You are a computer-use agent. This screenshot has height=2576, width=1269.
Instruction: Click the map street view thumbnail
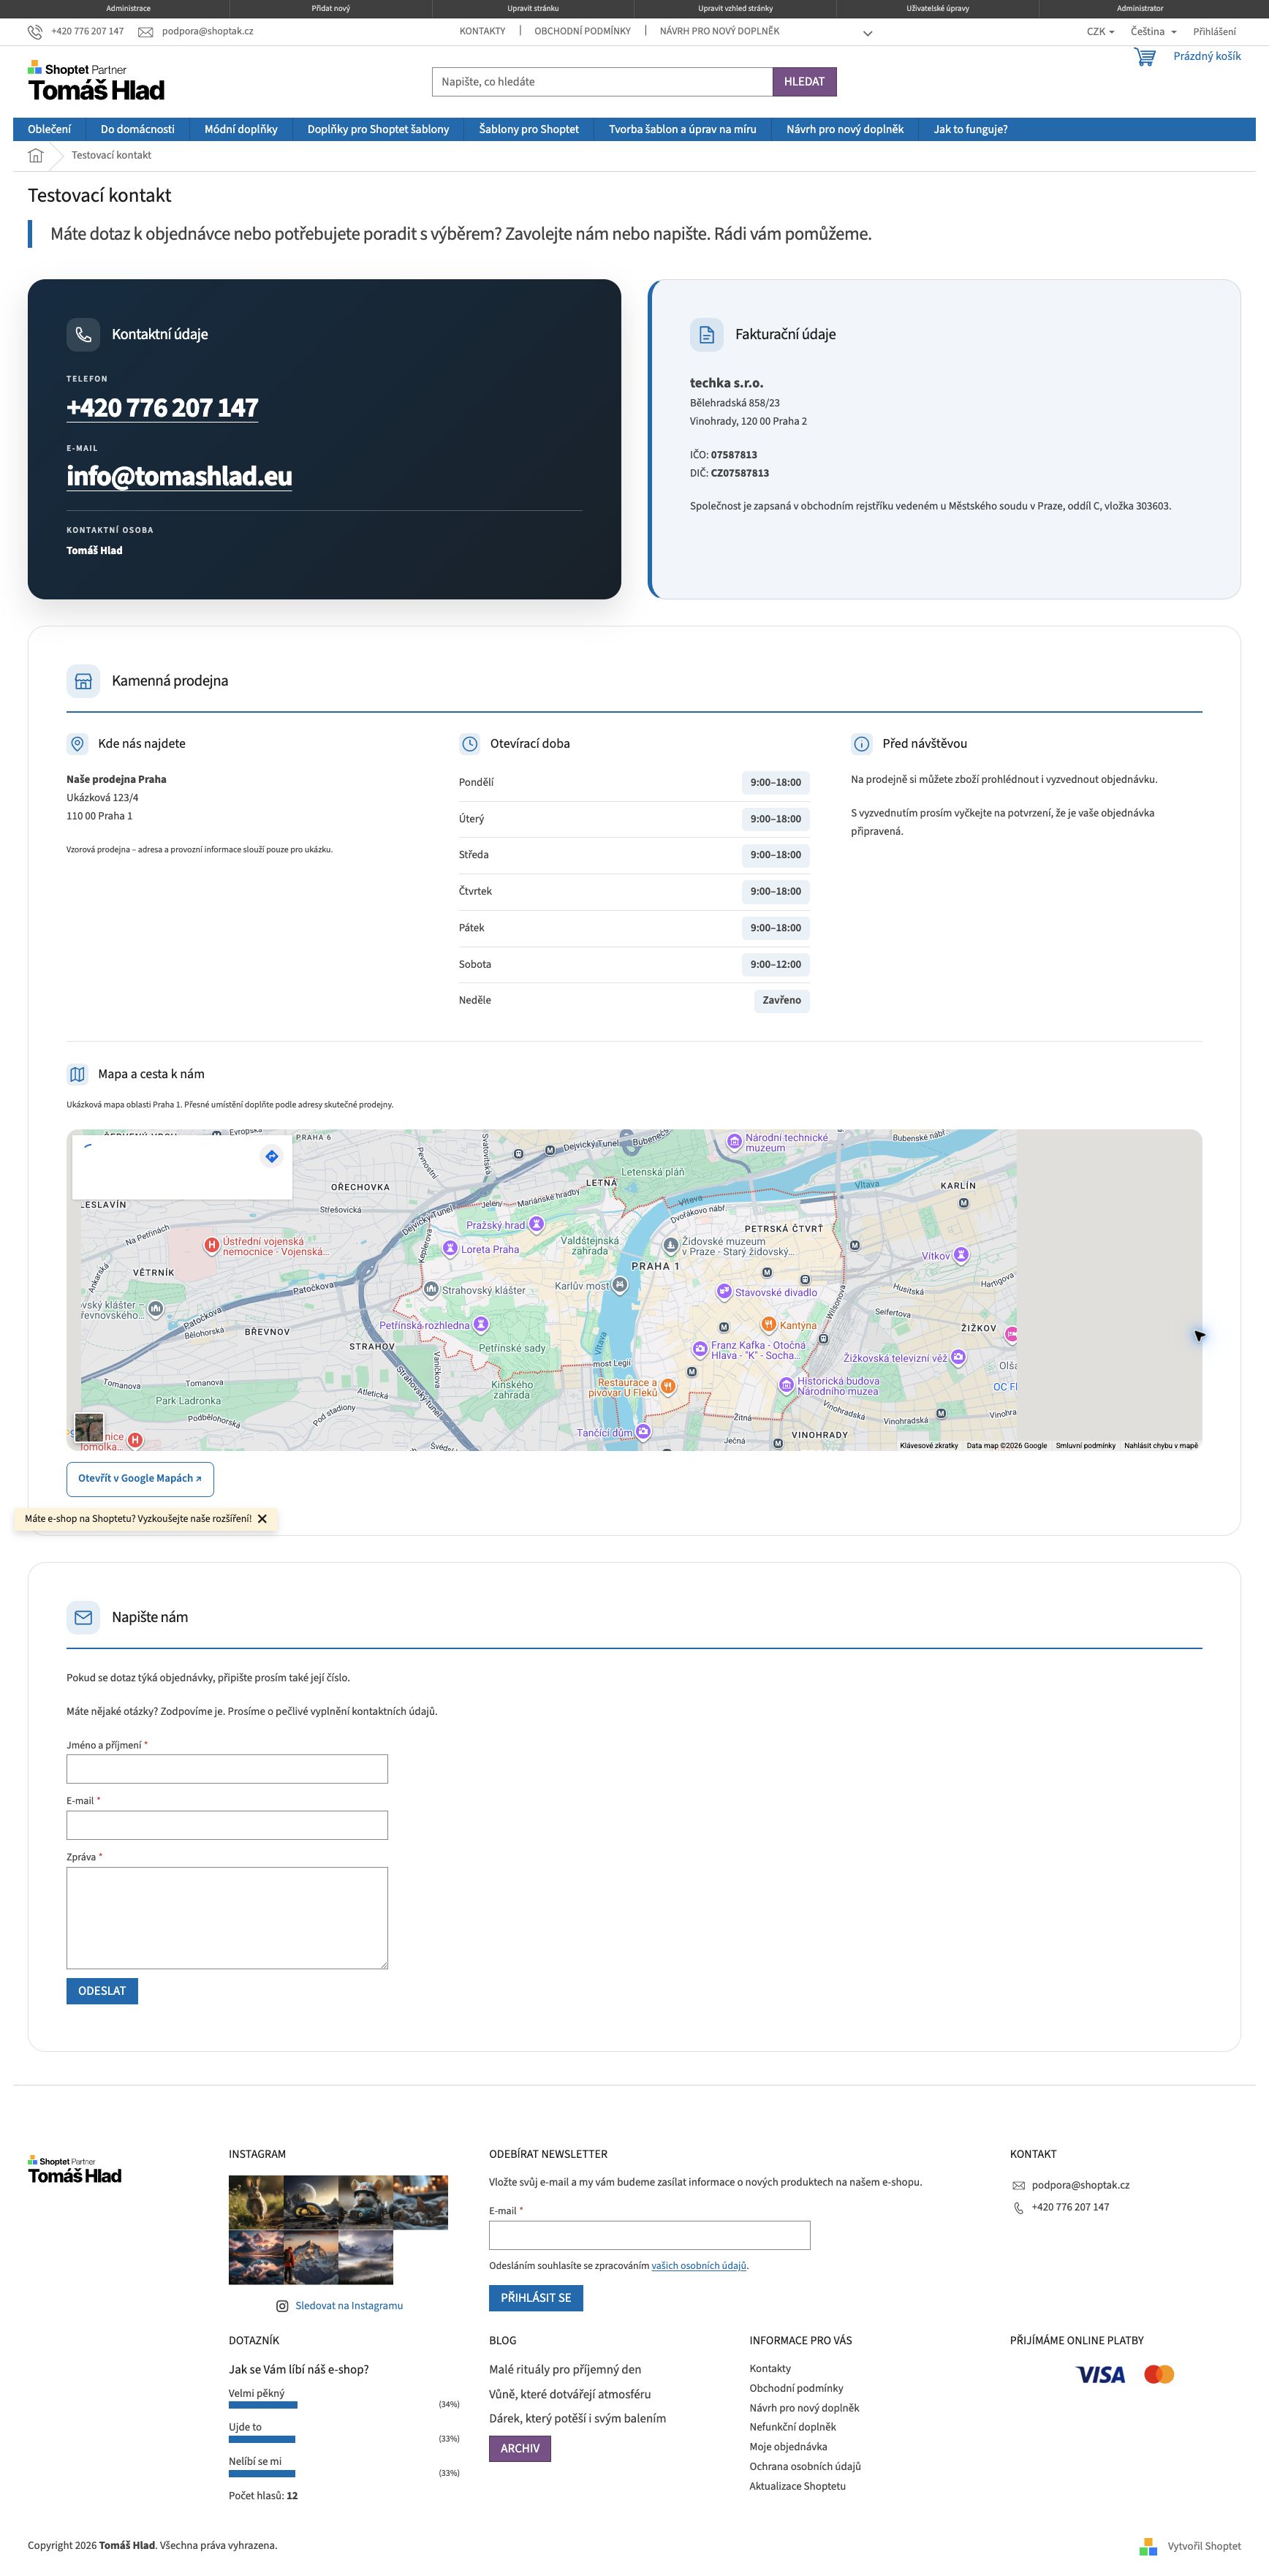click(x=89, y=1426)
